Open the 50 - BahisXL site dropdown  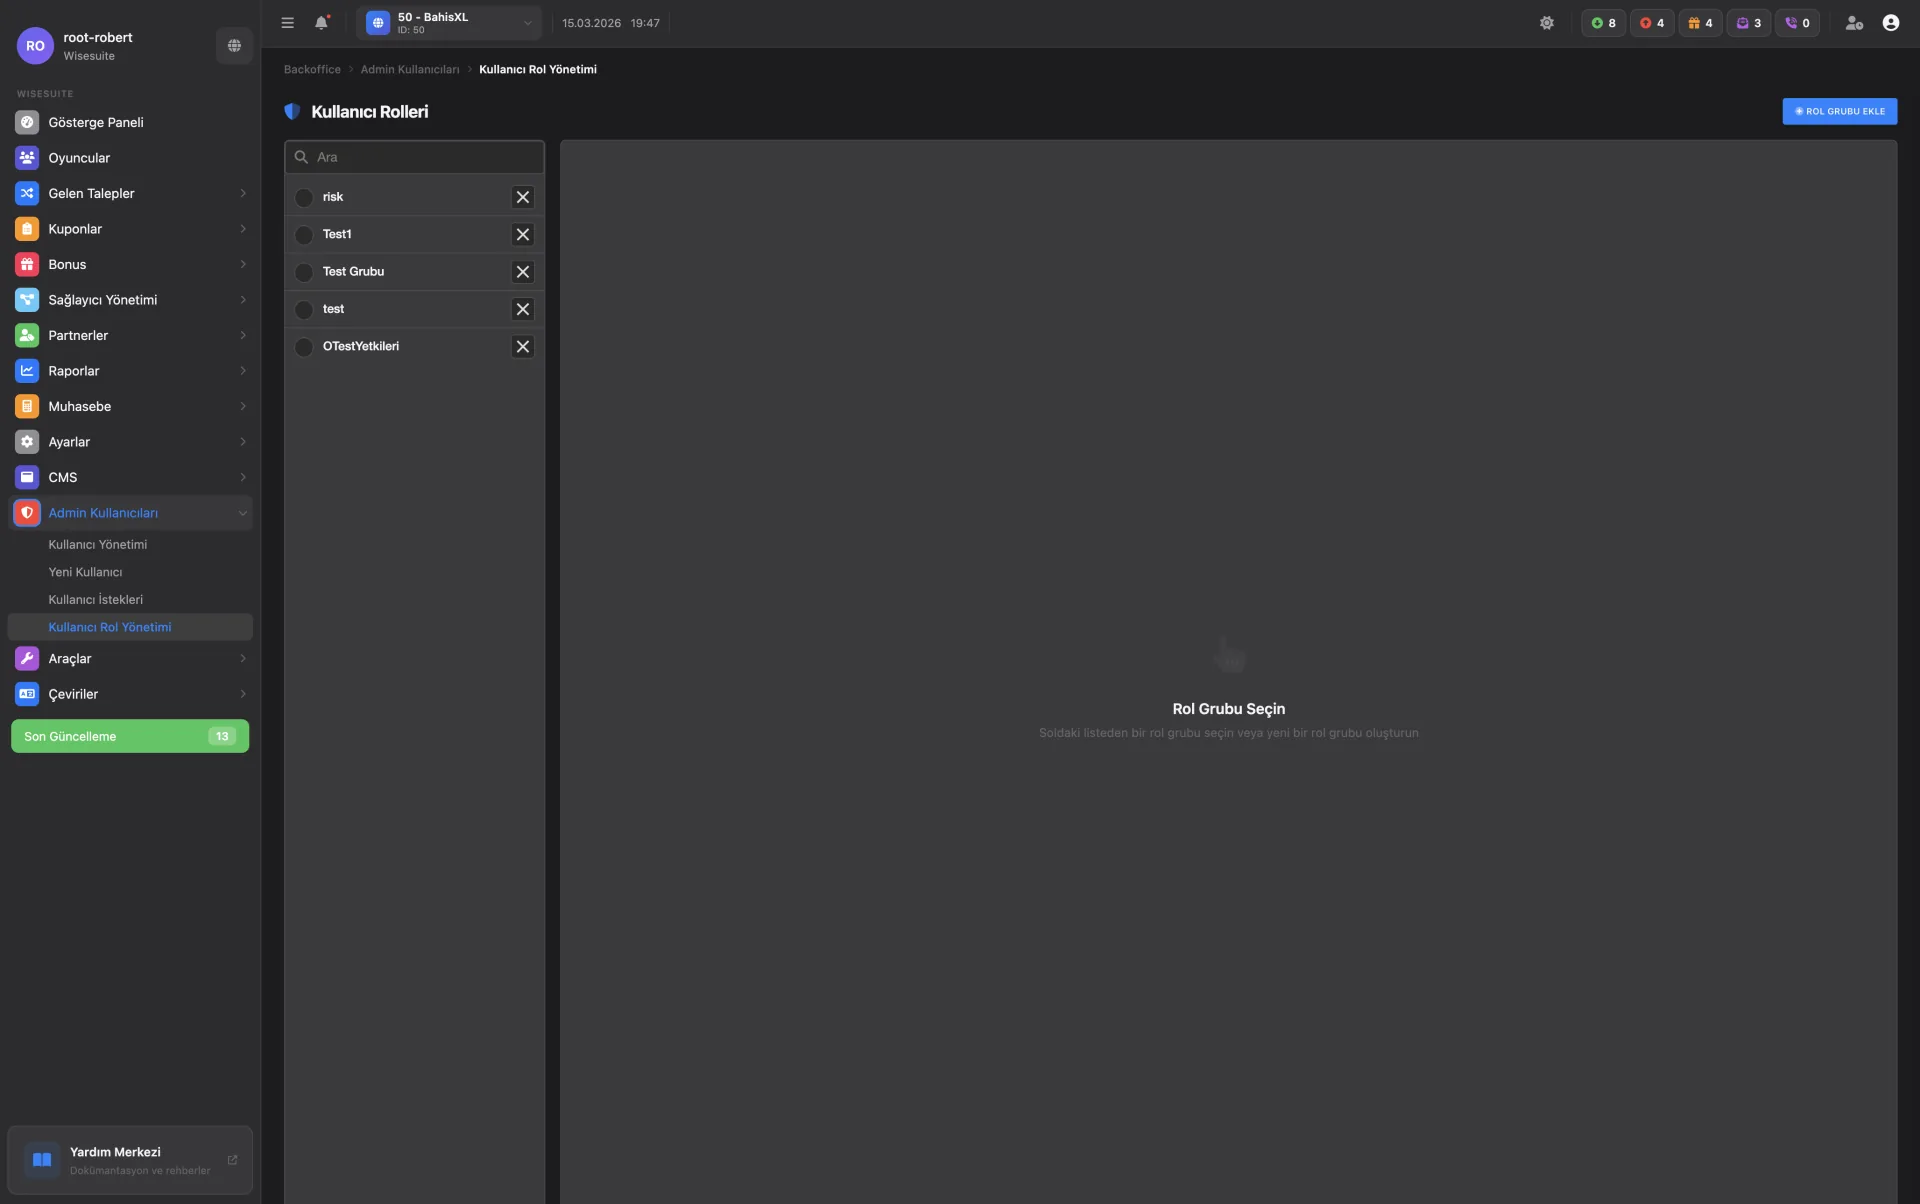point(449,23)
